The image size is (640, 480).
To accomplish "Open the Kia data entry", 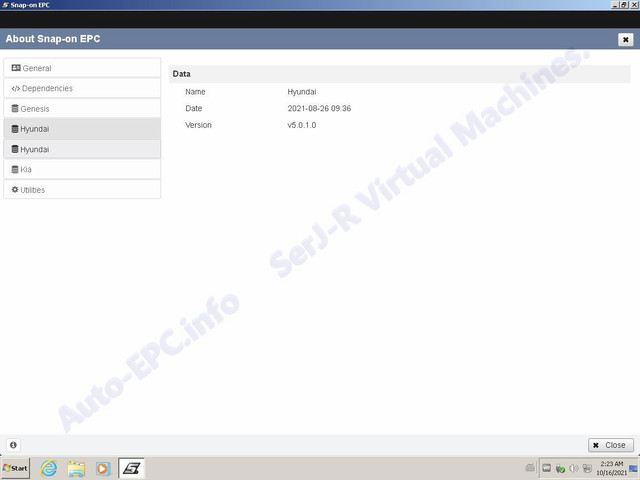I will (82, 169).
